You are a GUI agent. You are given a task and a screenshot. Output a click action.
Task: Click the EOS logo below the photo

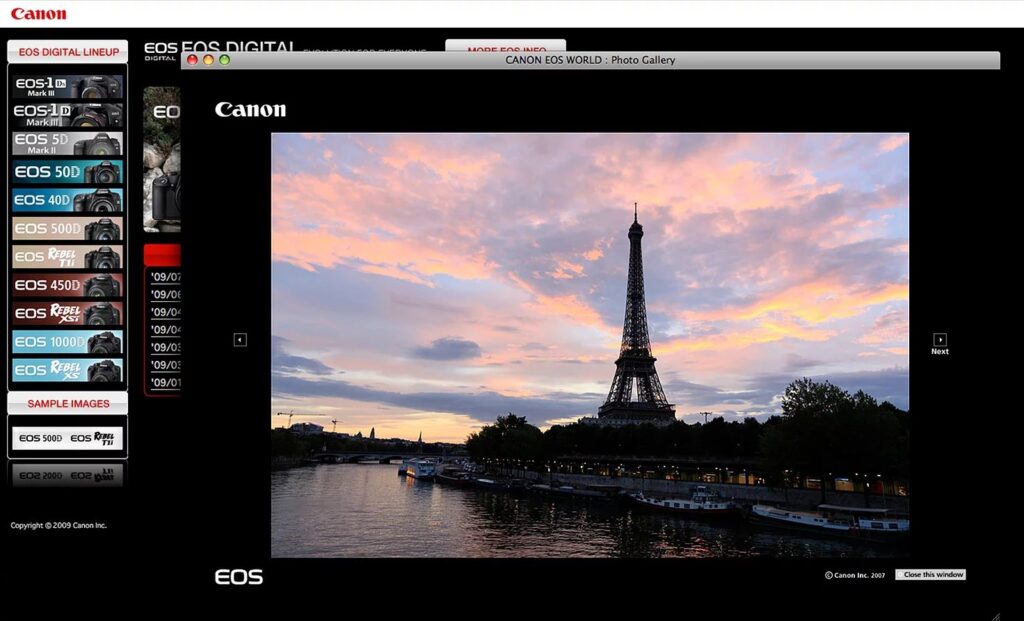point(239,577)
